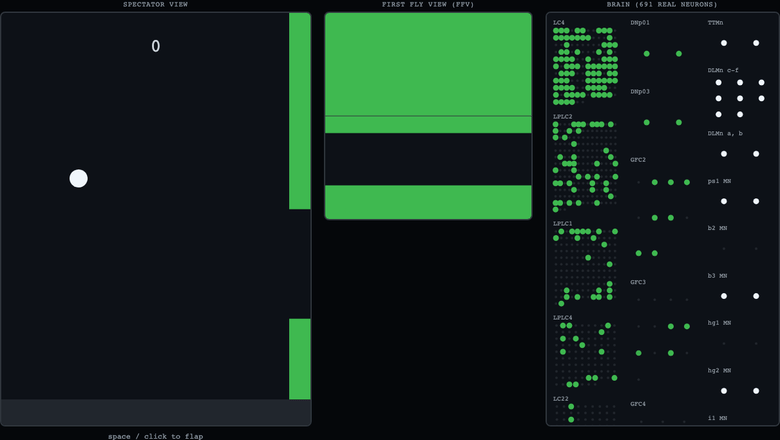The image size is (780, 440).
Task: Click the upper green pipe in spectator view
Action: pos(300,111)
